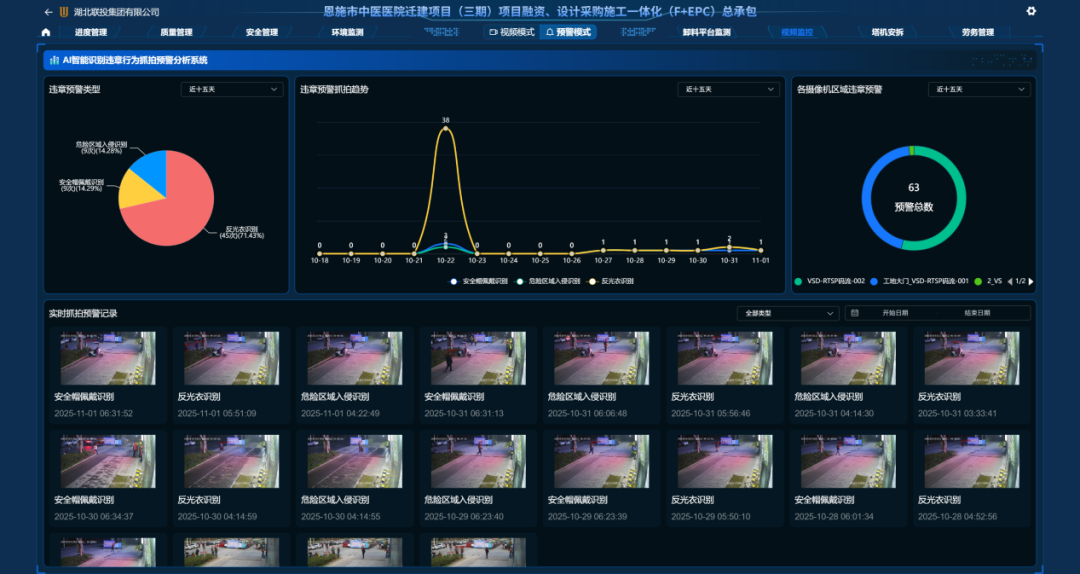Switch to 视频模式 button
The image size is (1080, 574).
511,32
